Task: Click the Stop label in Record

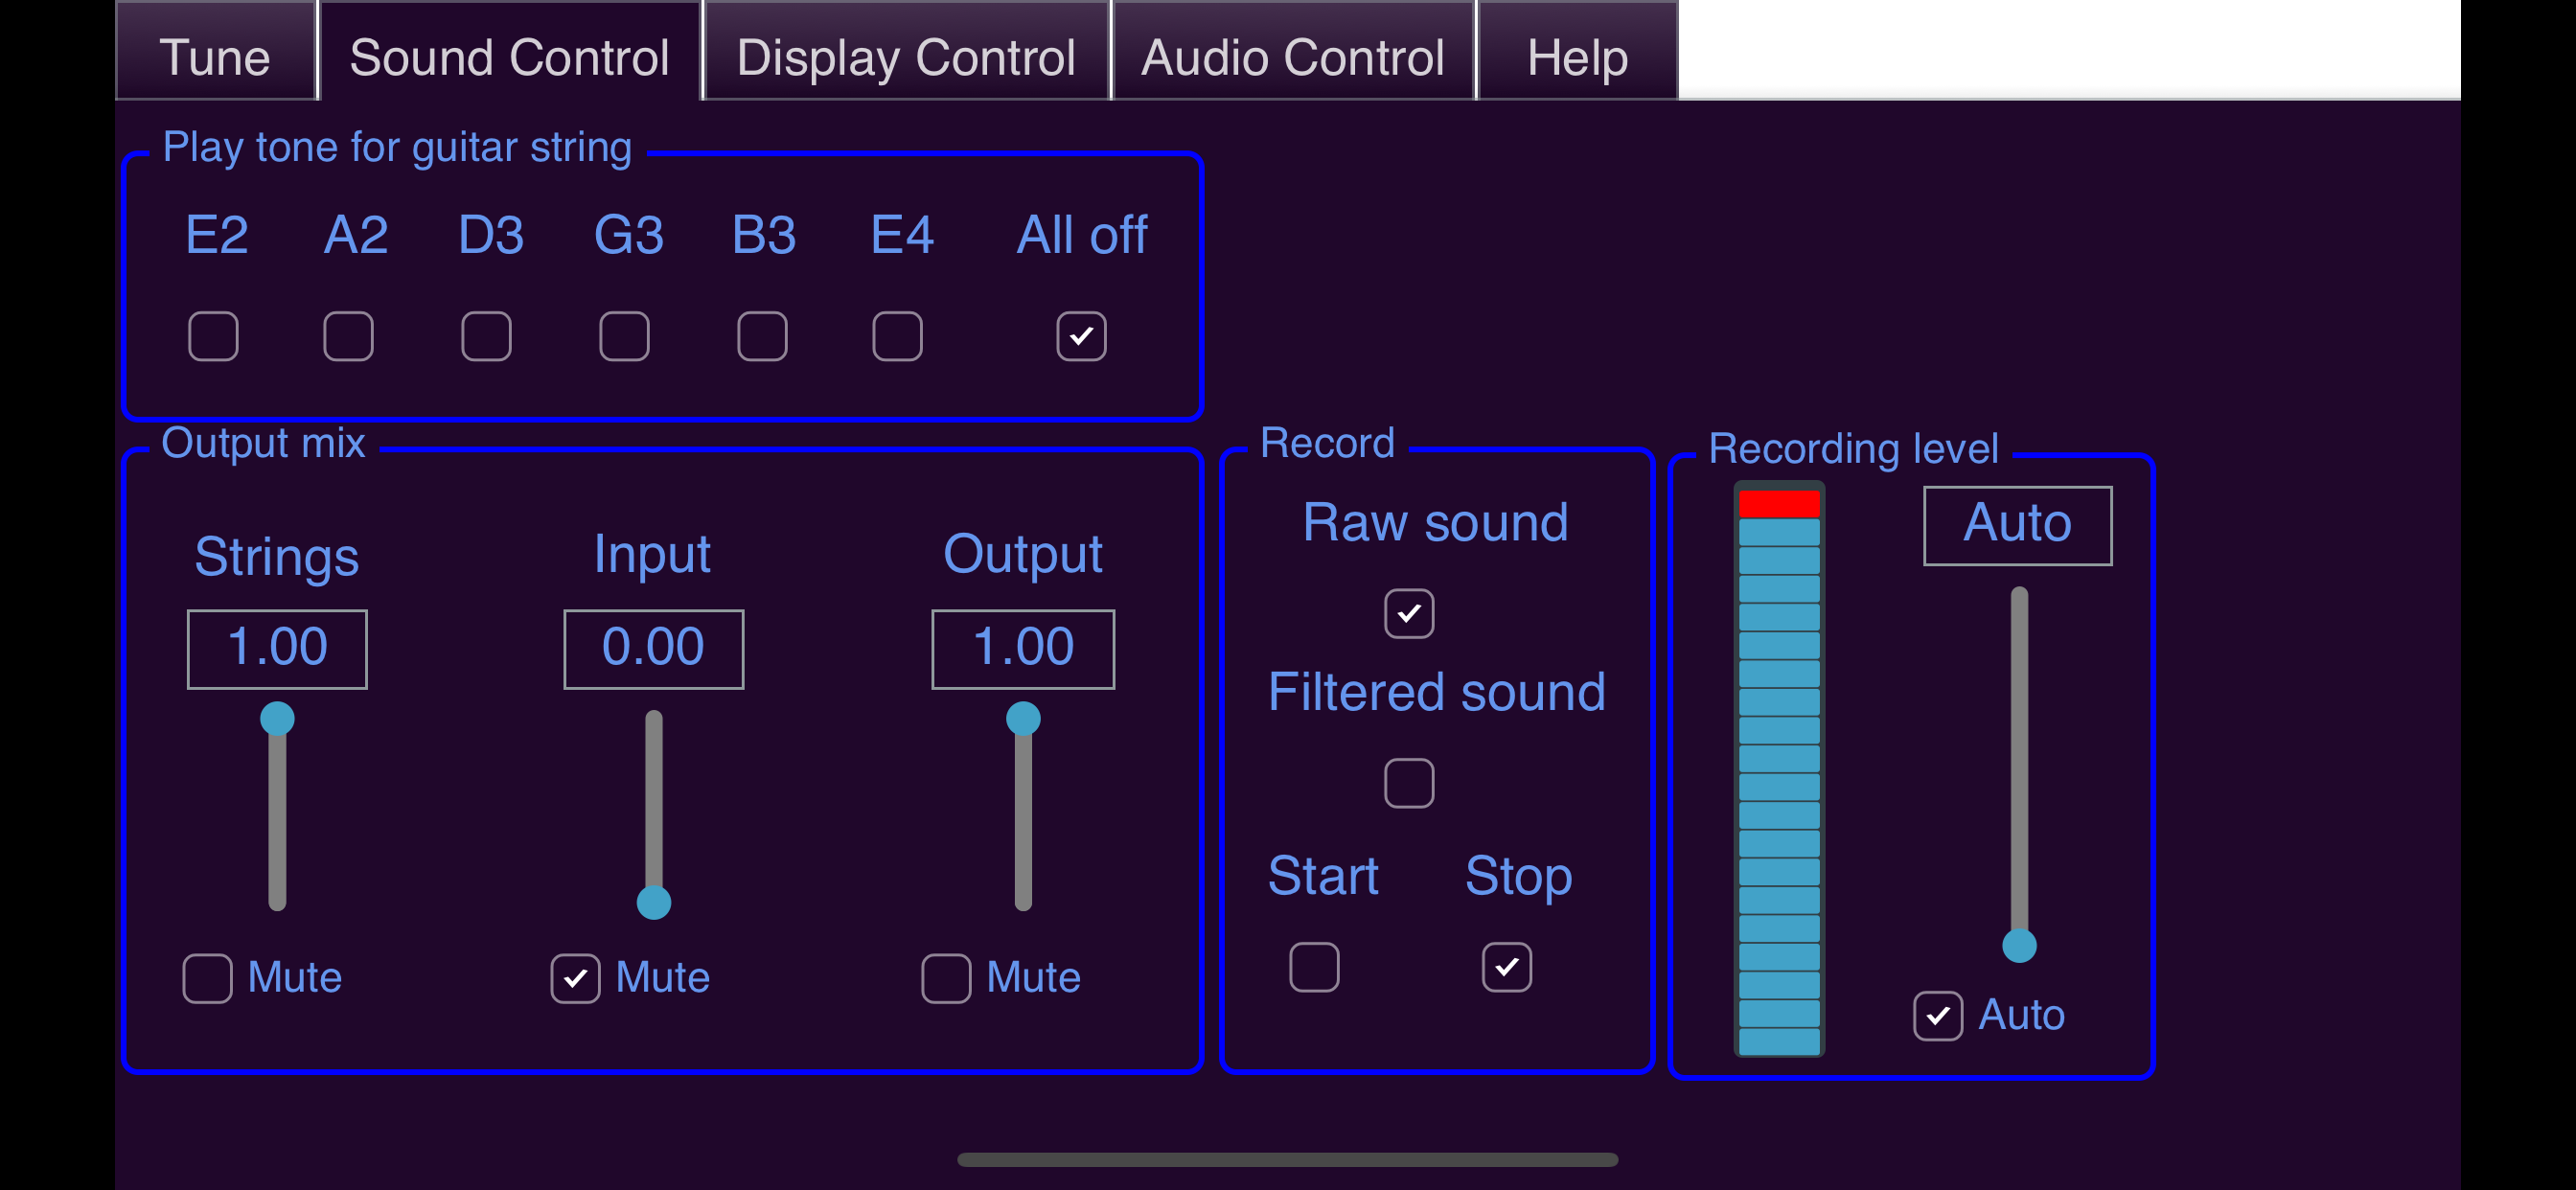Action: (1518, 876)
